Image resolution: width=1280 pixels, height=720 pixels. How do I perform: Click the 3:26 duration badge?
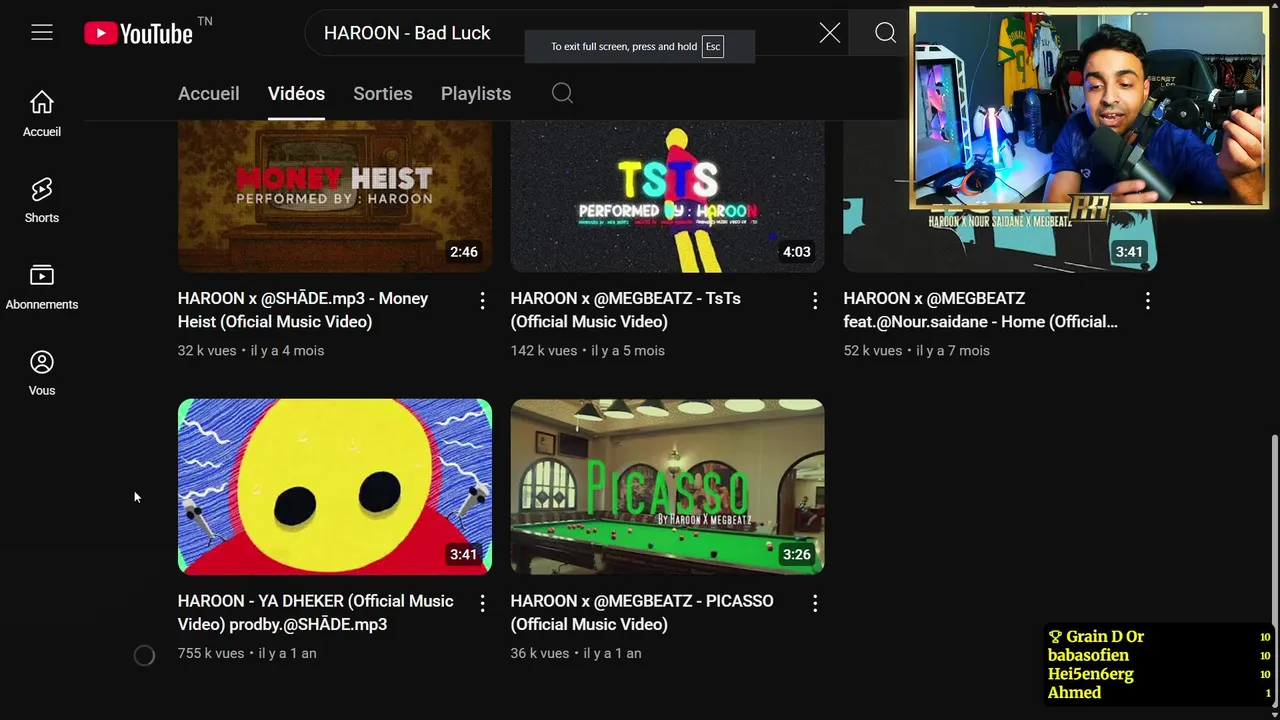point(797,554)
